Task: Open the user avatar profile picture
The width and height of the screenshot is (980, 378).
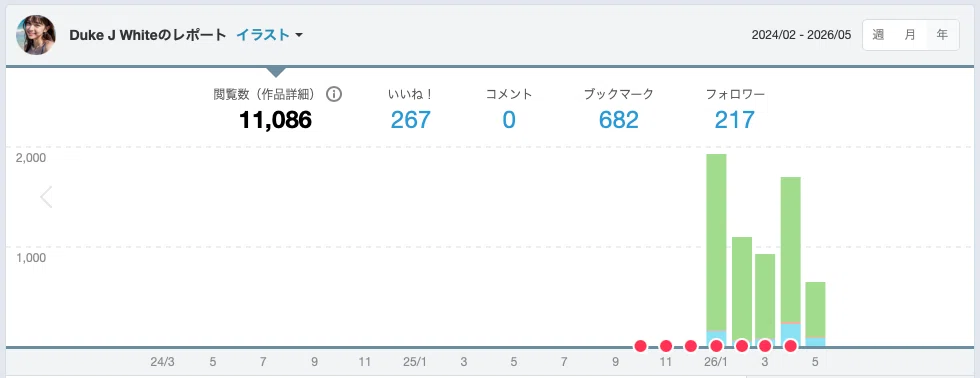Action: (36, 35)
